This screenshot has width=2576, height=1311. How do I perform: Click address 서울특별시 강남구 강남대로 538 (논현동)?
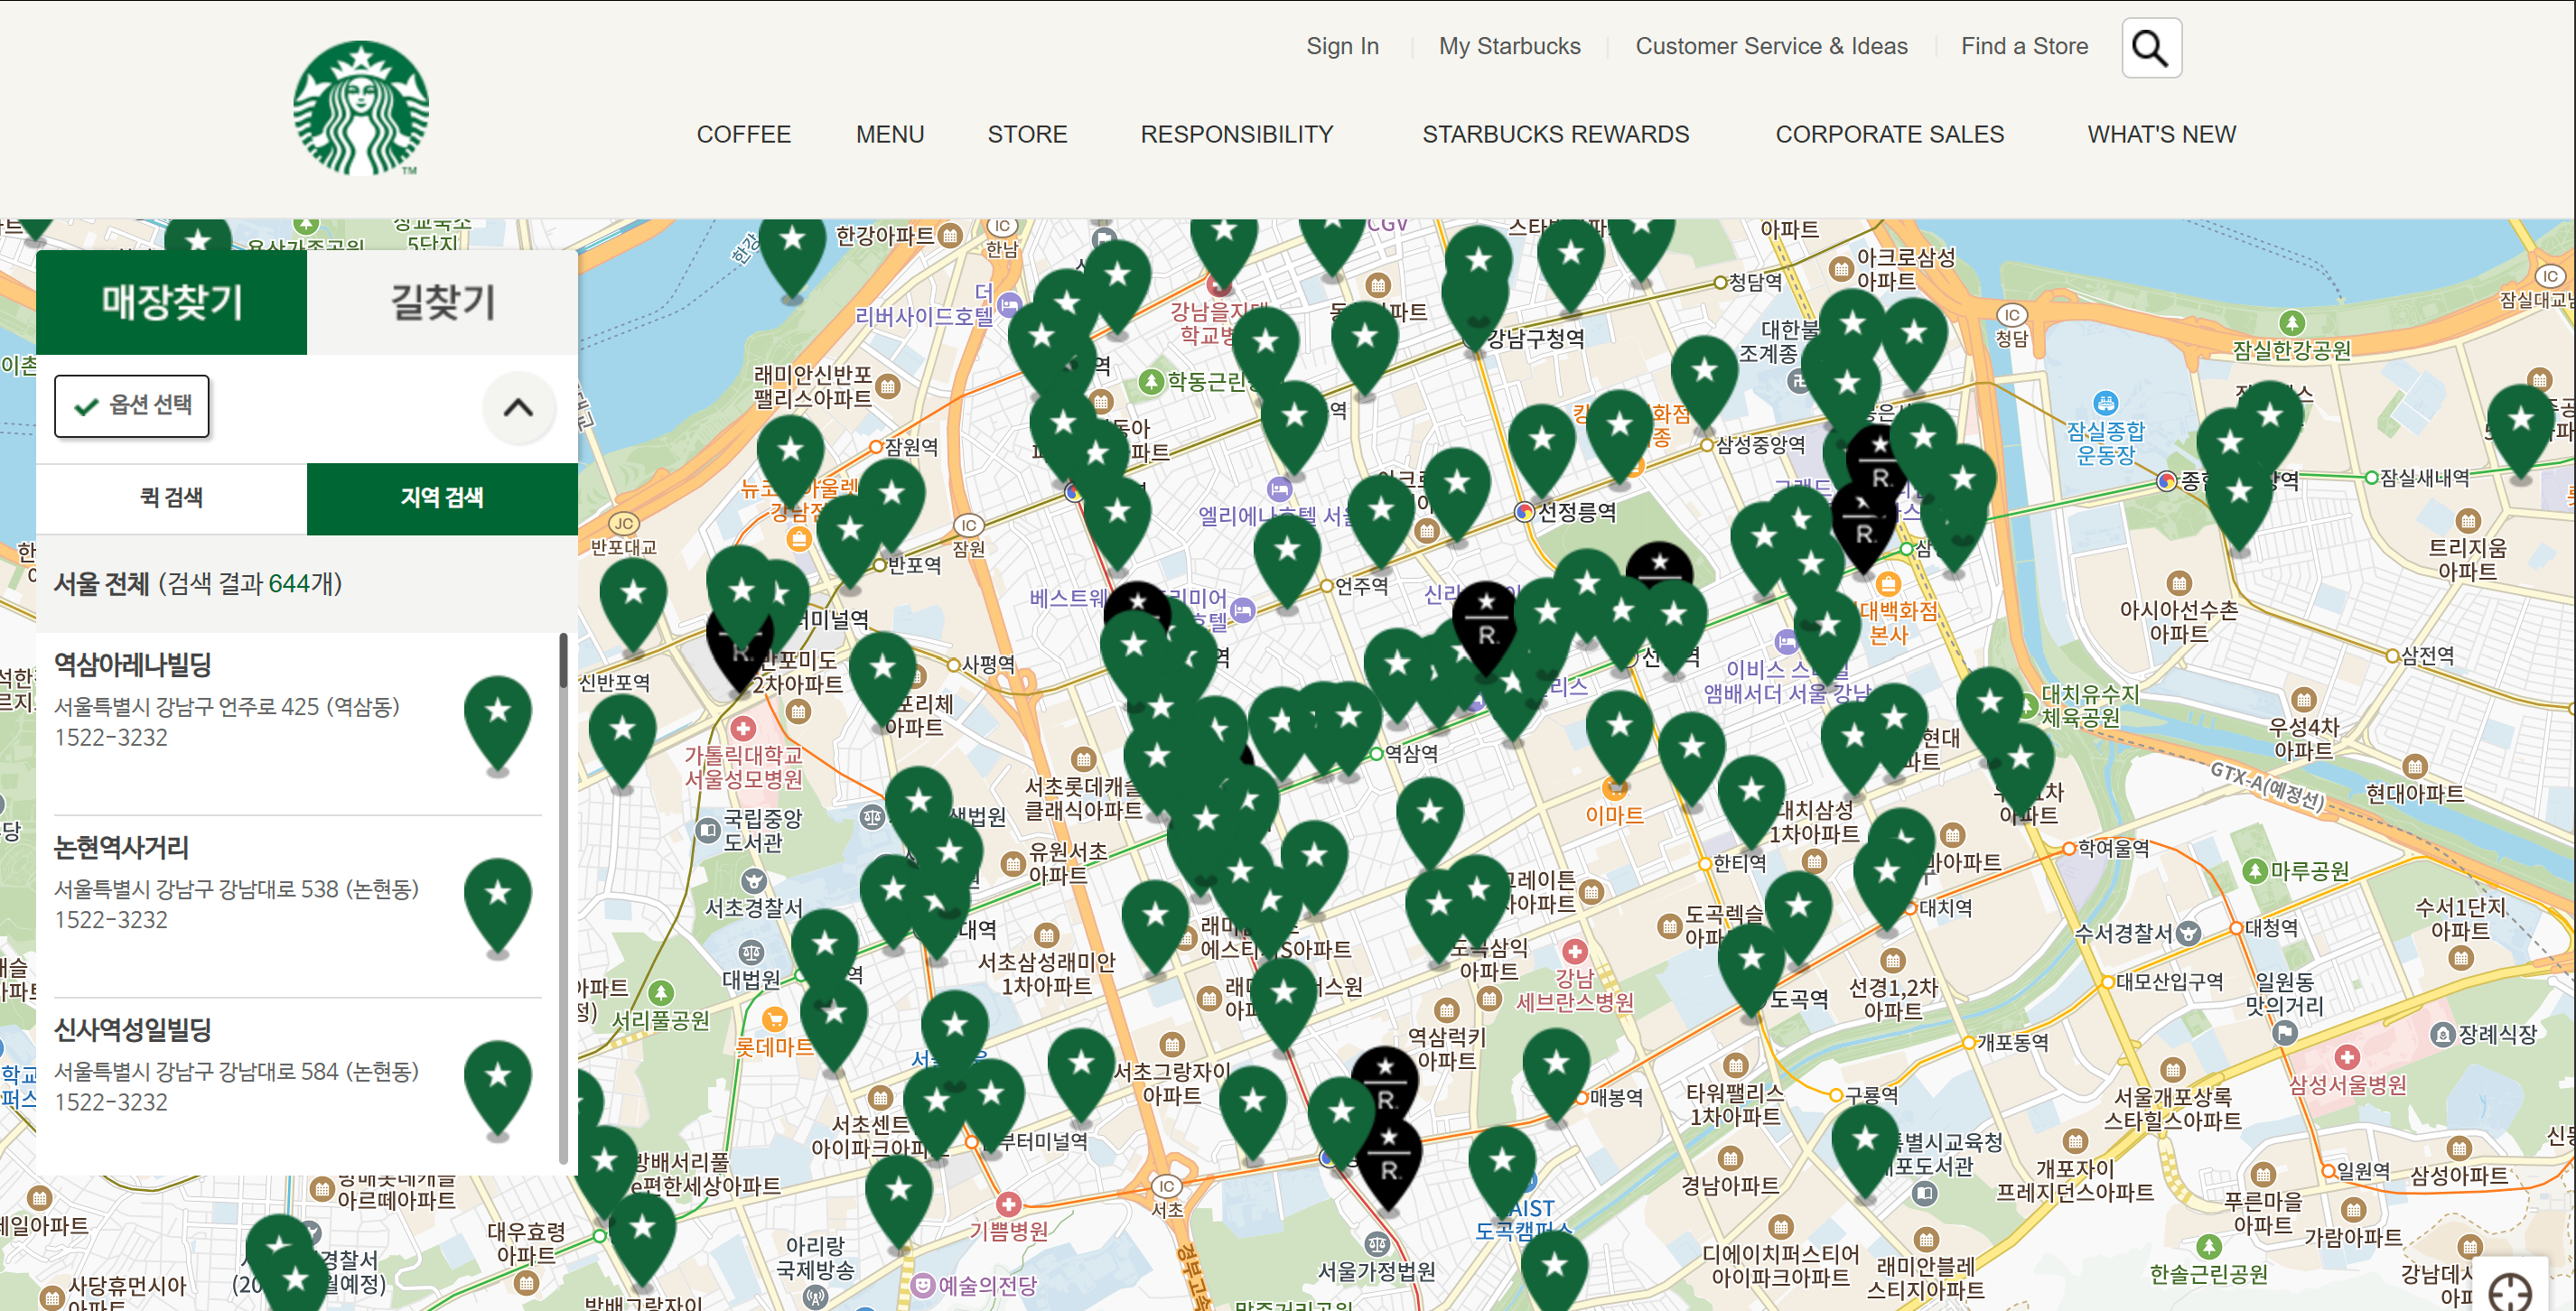coord(237,889)
